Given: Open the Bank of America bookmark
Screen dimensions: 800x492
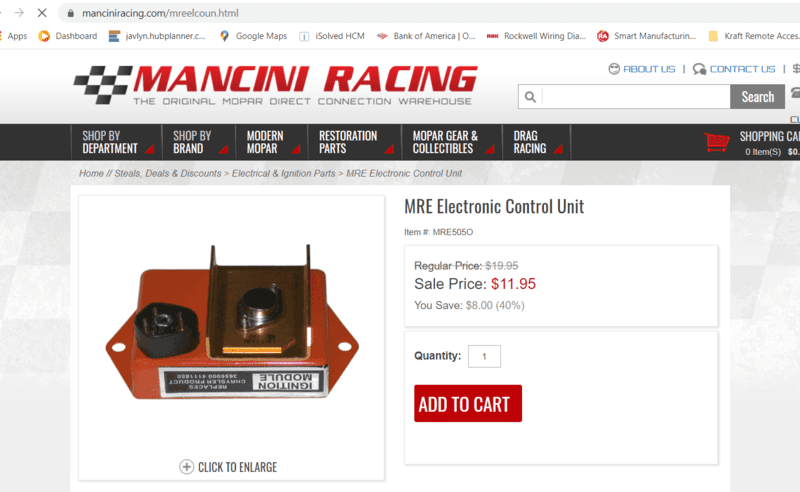Looking at the screenshot, I should [426, 36].
